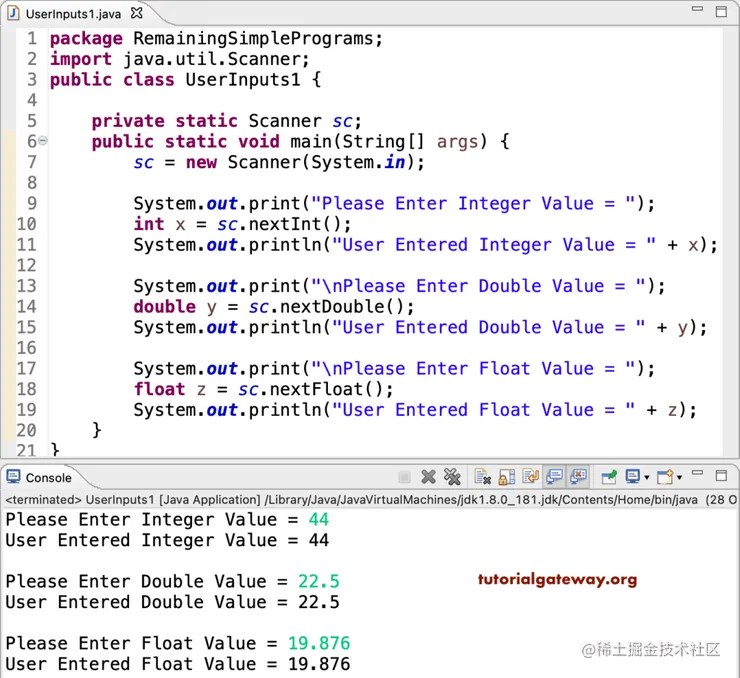740x678 pixels.
Task: Toggle Word Wrap in the console
Action: tap(530, 477)
